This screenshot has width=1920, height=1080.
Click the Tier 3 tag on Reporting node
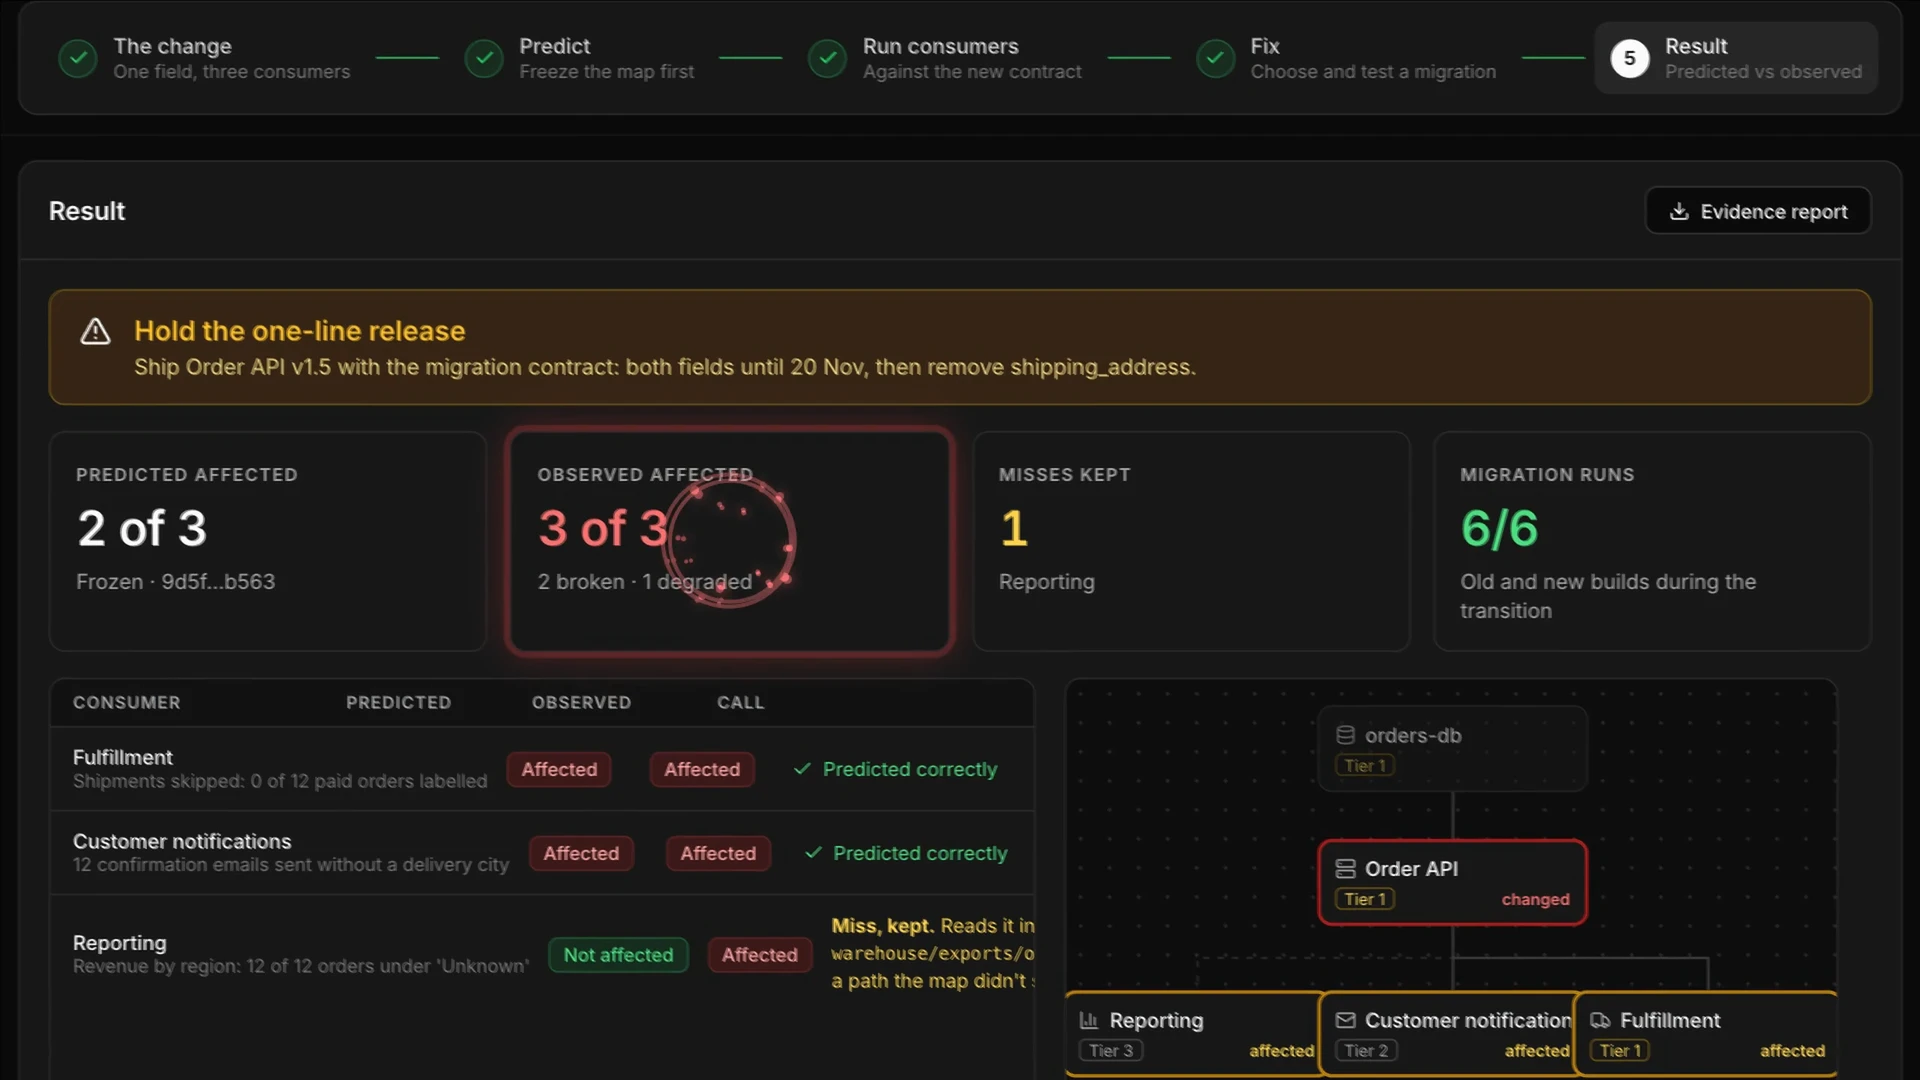point(1111,1050)
